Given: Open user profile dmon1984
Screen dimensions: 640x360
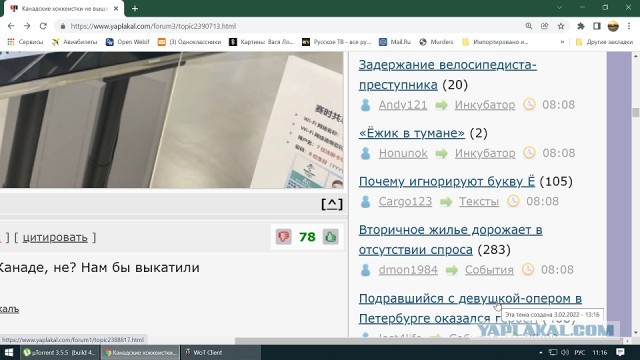Looking at the screenshot, I should pos(408,270).
